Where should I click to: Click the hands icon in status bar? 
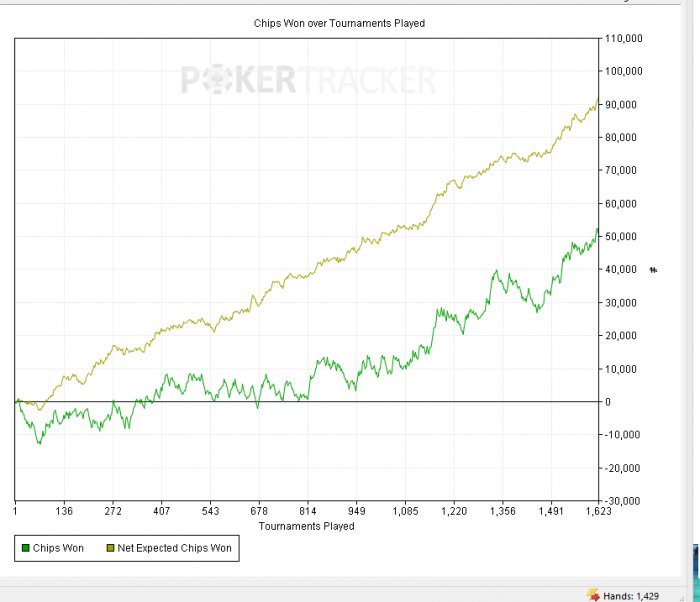point(593,595)
